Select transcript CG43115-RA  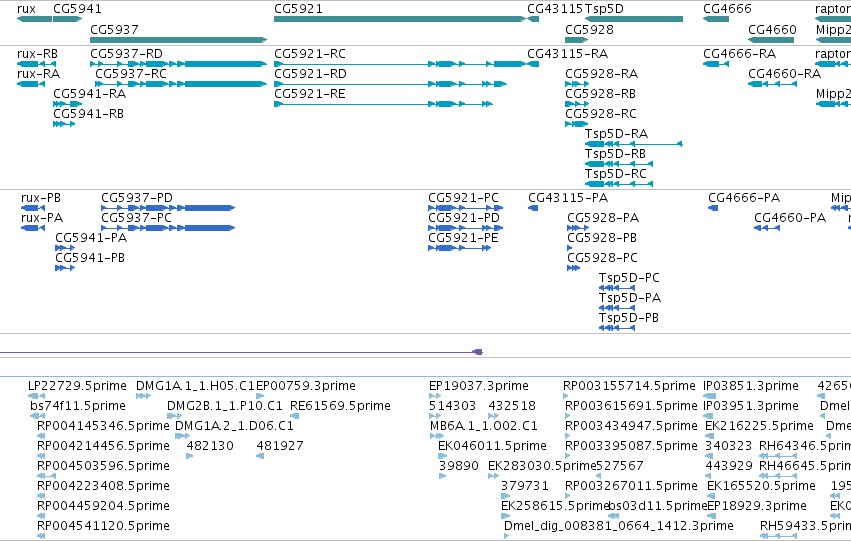(533, 64)
